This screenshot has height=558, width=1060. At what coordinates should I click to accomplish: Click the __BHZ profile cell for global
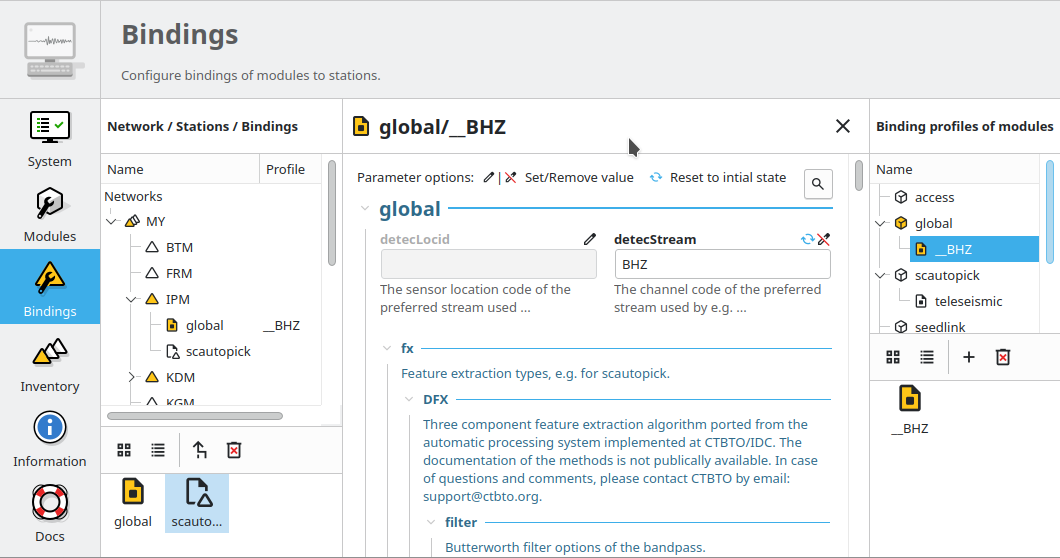click(x=281, y=325)
